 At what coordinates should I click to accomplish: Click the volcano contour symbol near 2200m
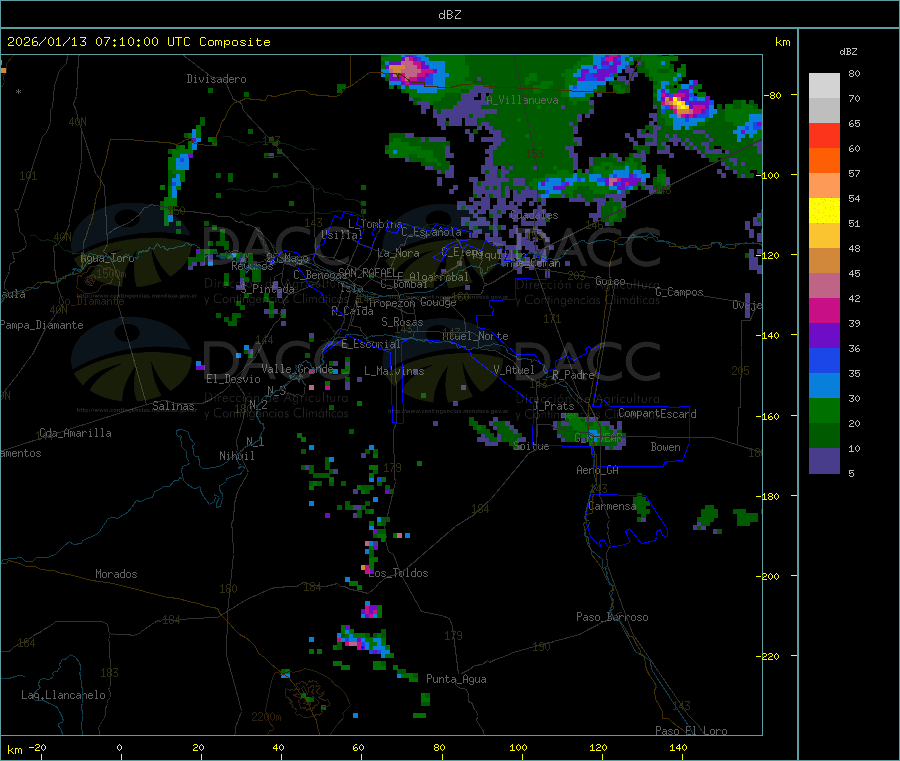click(311, 697)
